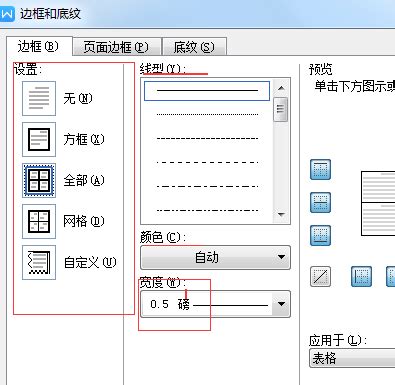Click the WPS Writer logo in the title bar

[7, 14]
